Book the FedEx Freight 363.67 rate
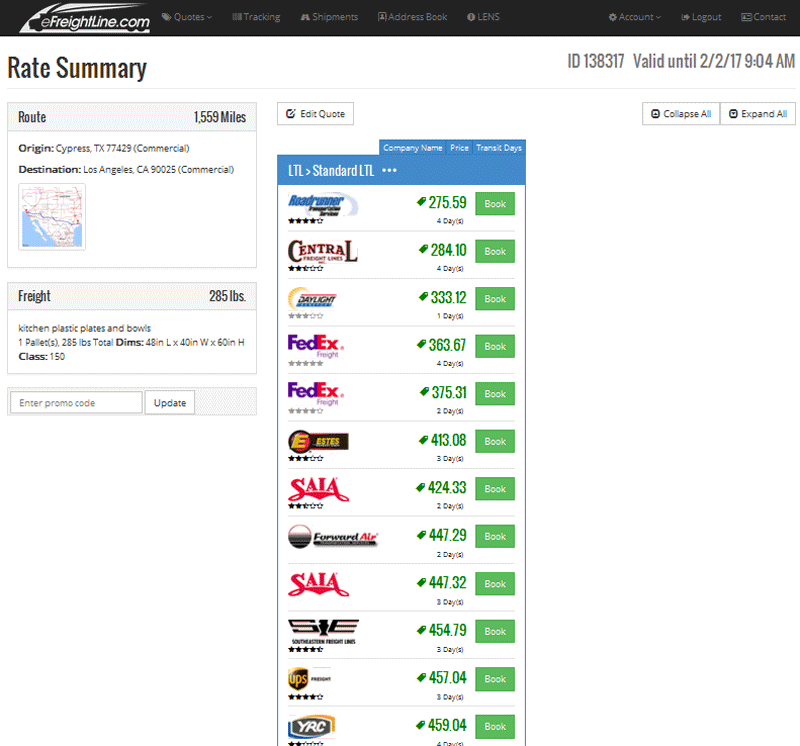Screen dimensions: 800x746 coord(495,346)
